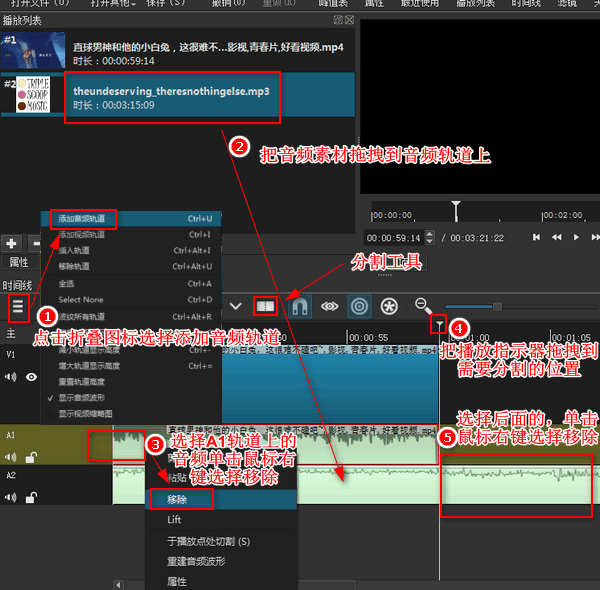Choose 重置轨道高度 menu entry
The height and width of the screenshot is (590, 600).
coord(131,382)
